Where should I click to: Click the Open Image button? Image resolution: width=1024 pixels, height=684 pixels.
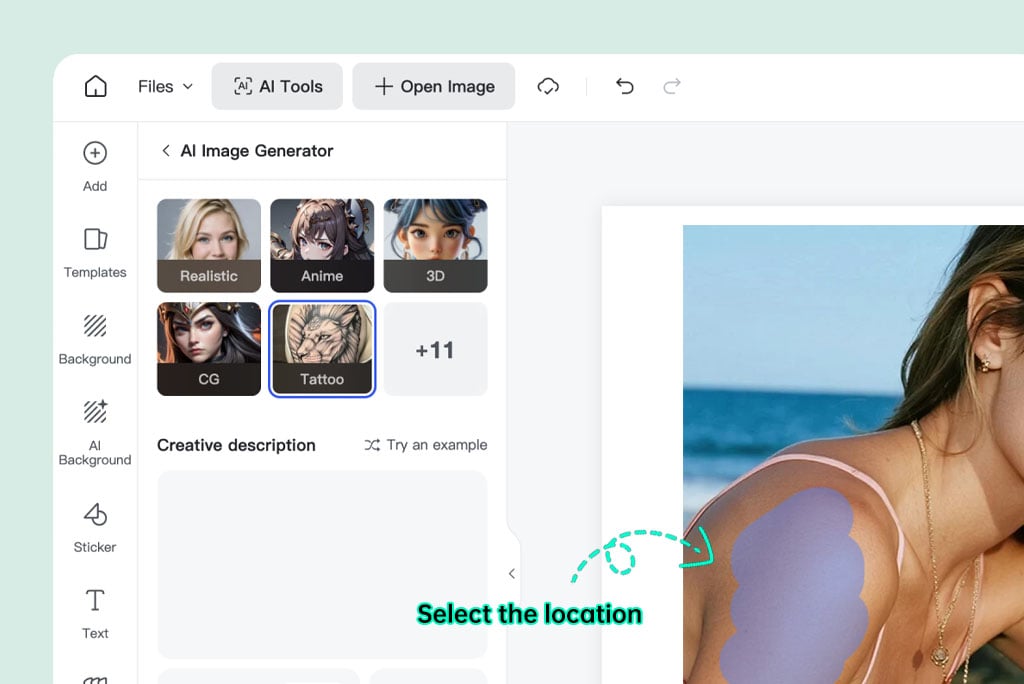pos(434,86)
